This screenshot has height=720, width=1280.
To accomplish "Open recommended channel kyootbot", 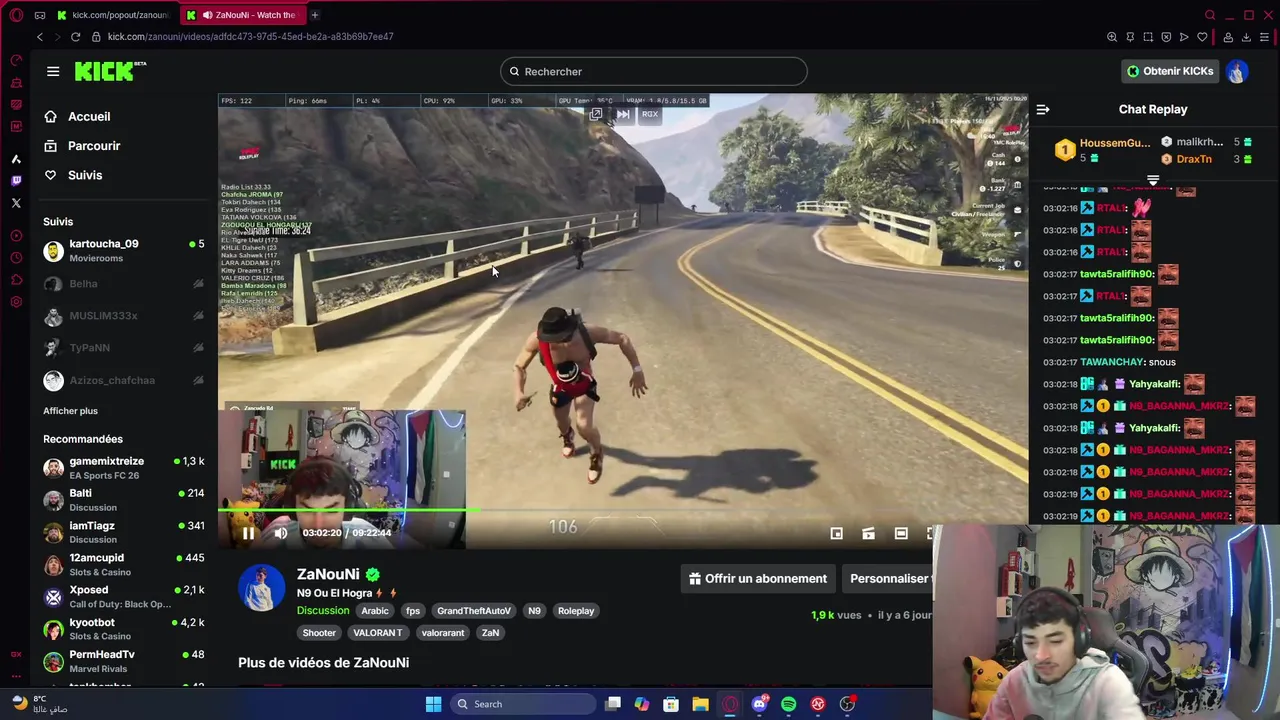I will [x=124, y=629].
